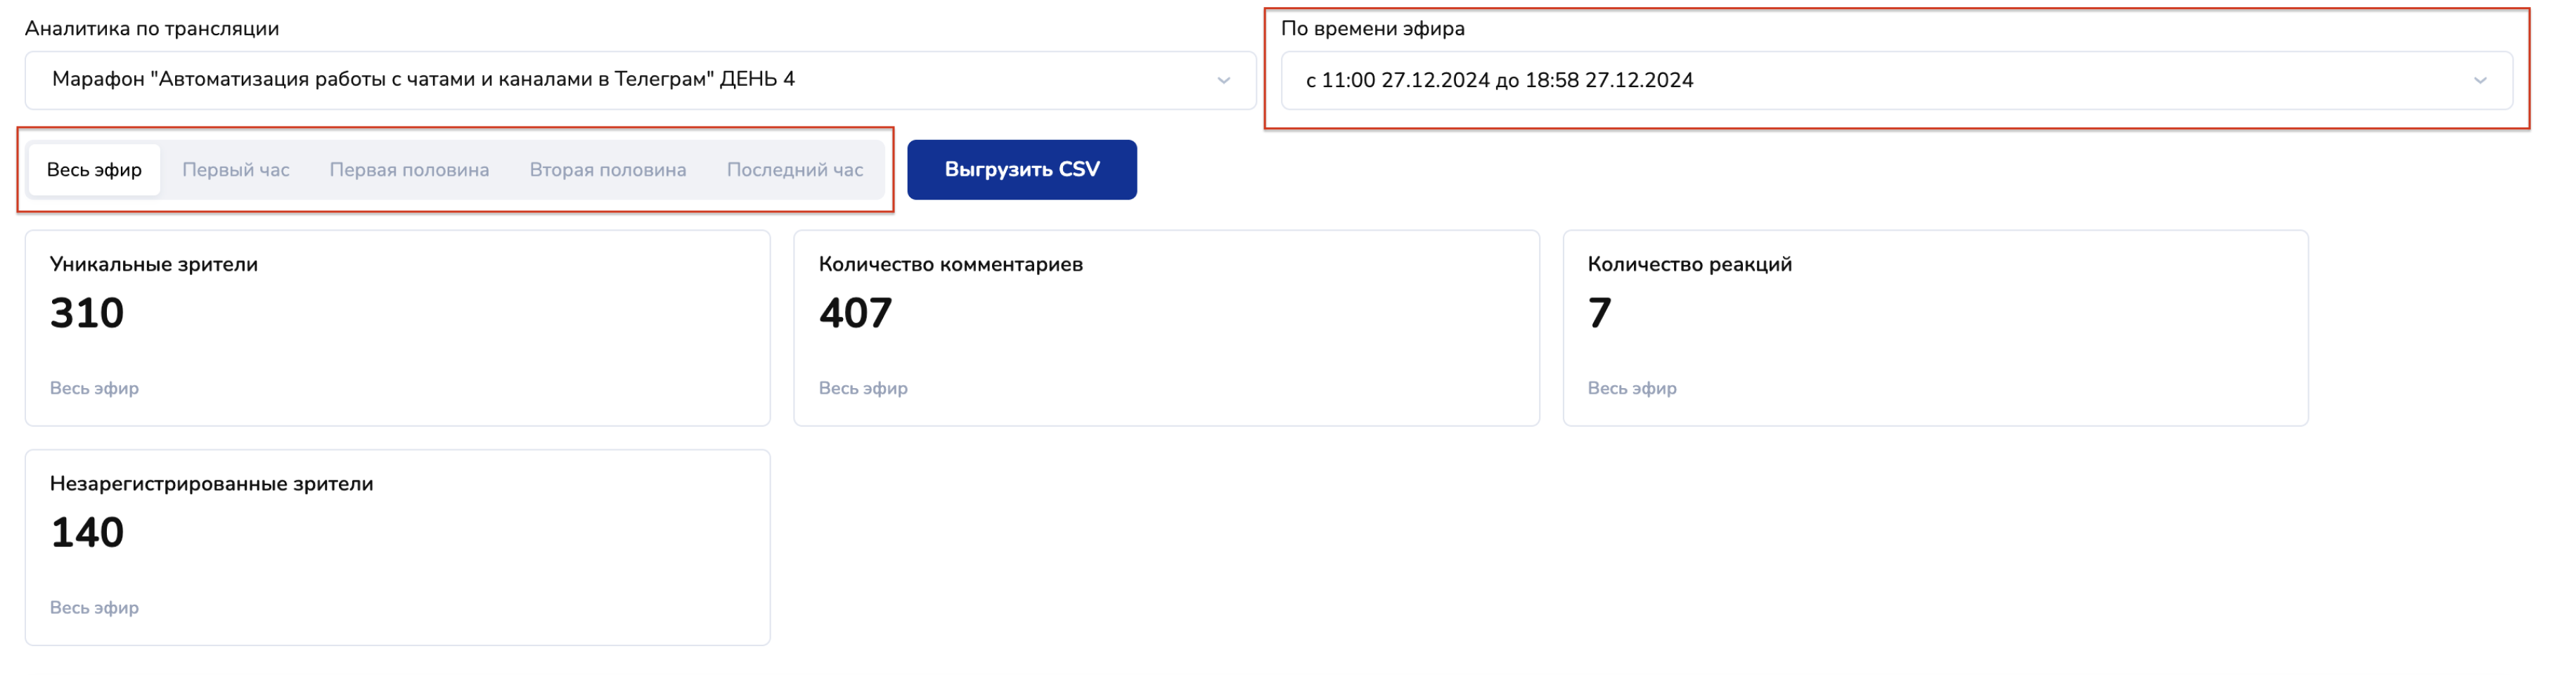The height and width of the screenshot is (675, 2576).
Task: Click the Уникальные зрители card title
Action: coord(154,264)
